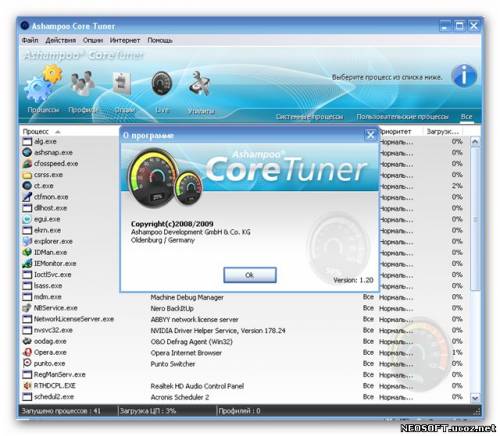Select the mdm.exe window icon

(x=27, y=297)
